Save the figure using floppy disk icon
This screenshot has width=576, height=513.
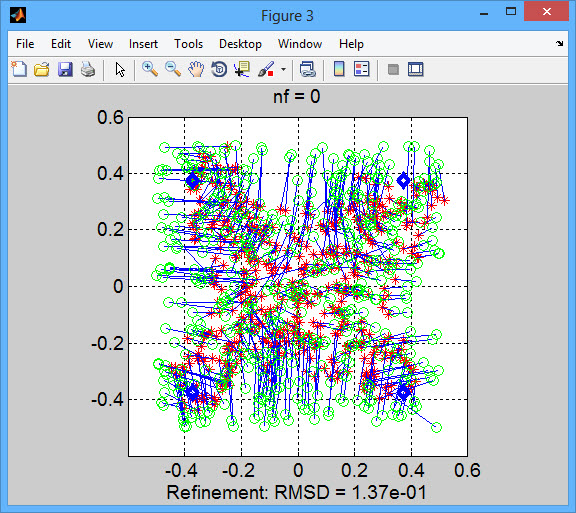coord(65,69)
